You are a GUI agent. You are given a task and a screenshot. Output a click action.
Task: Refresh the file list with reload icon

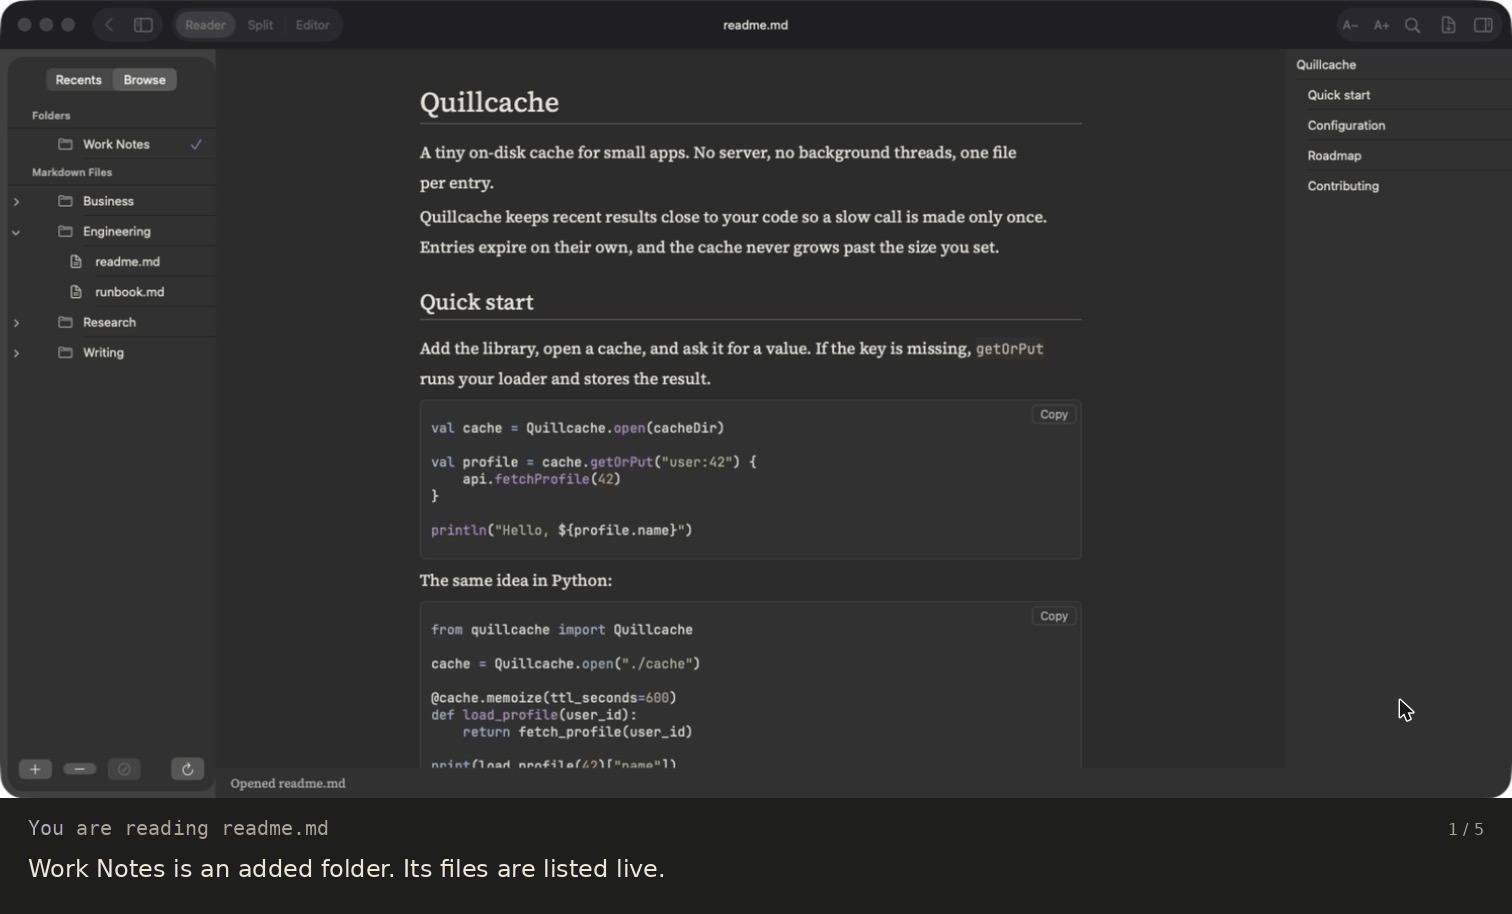point(187,769)
